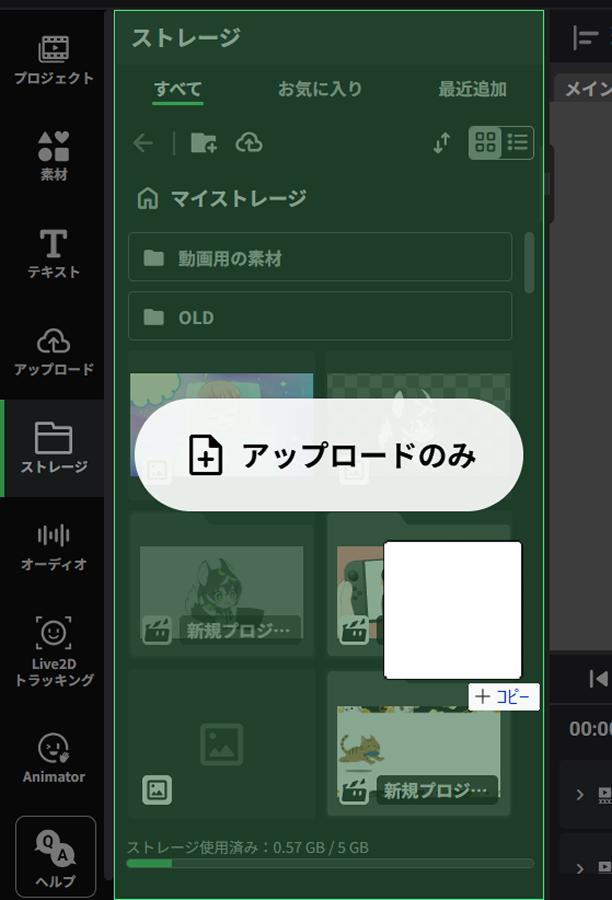Open the Animator panel
Viewport: 612px width, 900px height.
[x=53, y=758]
